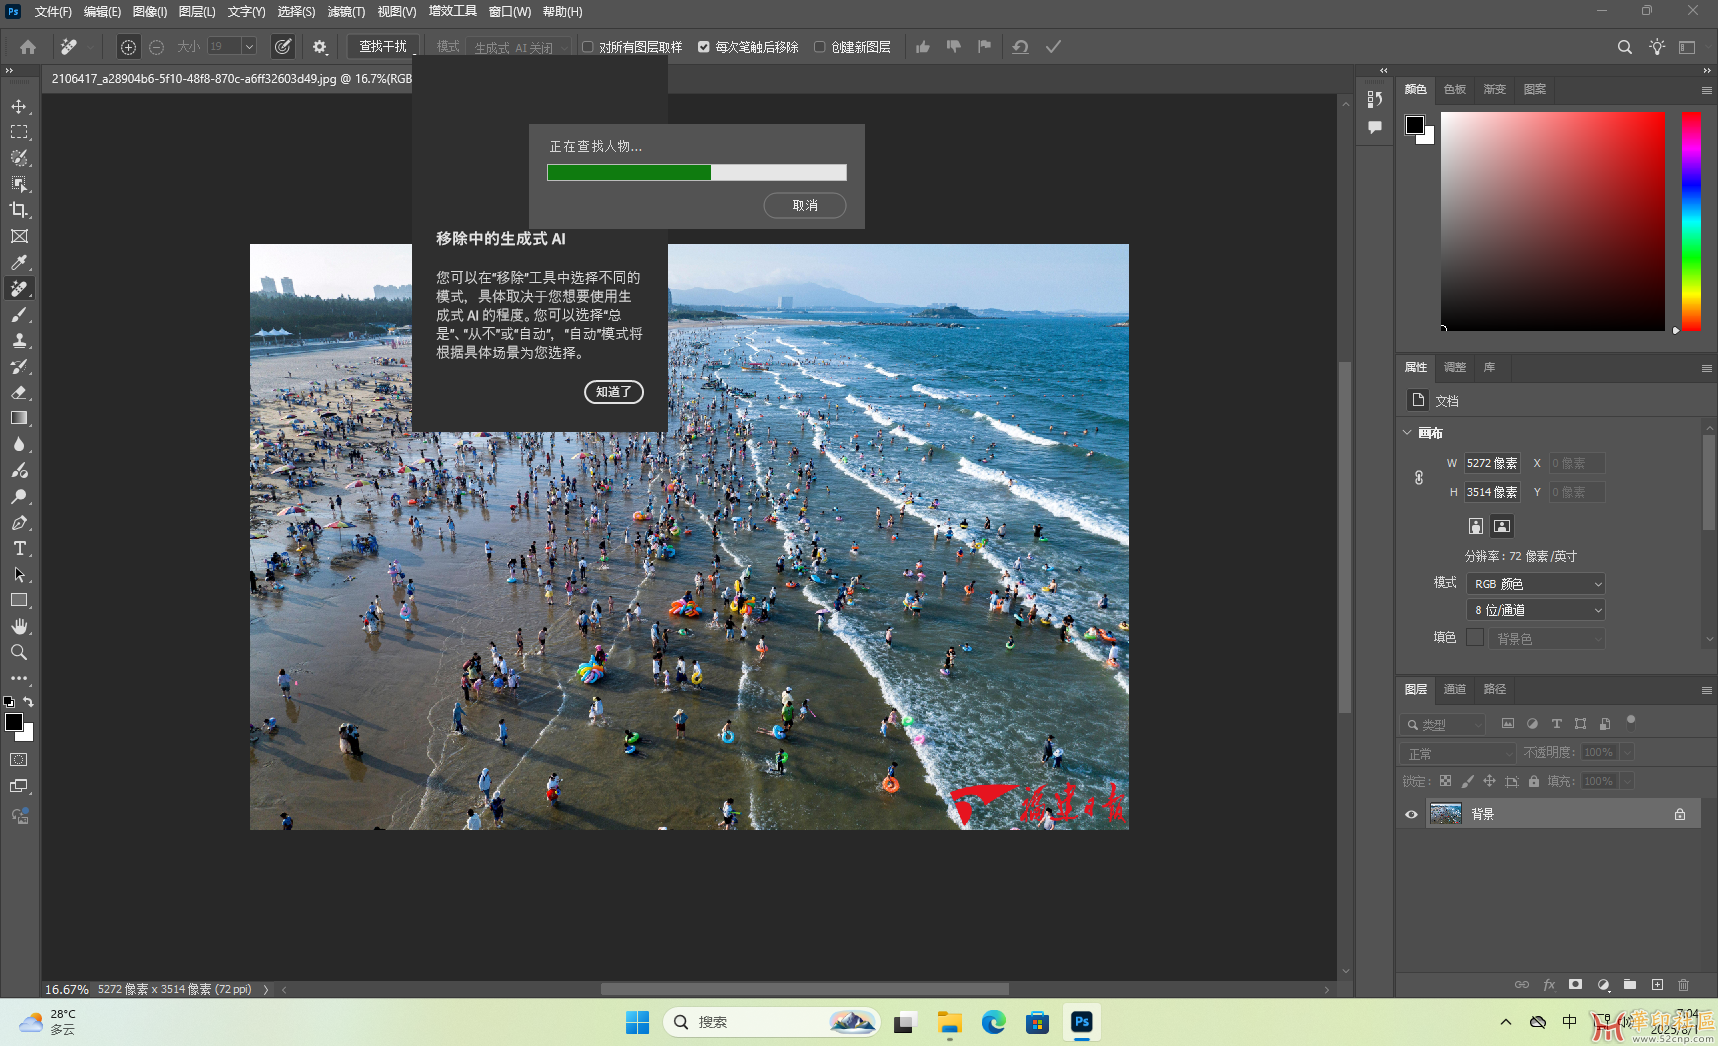1718x1046 pixels.
Task: Switch to the 通道 tab
Action: click(x=1455, y=689)
